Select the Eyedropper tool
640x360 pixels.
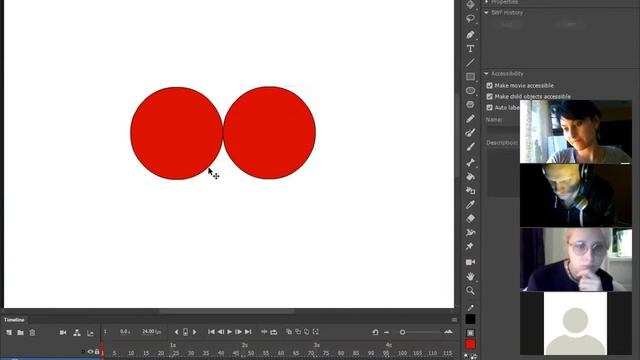click(x=470, y=204)
